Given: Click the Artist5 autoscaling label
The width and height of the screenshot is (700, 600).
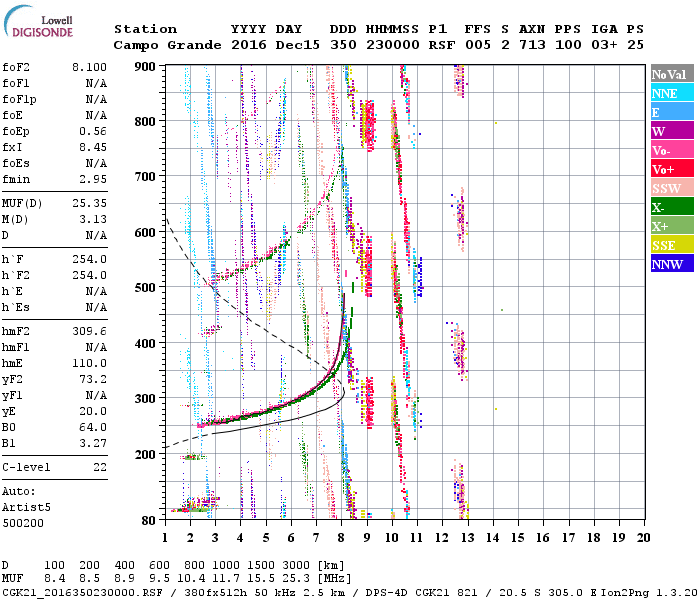Looking at the screenshot, I should (x=26, y=508).
